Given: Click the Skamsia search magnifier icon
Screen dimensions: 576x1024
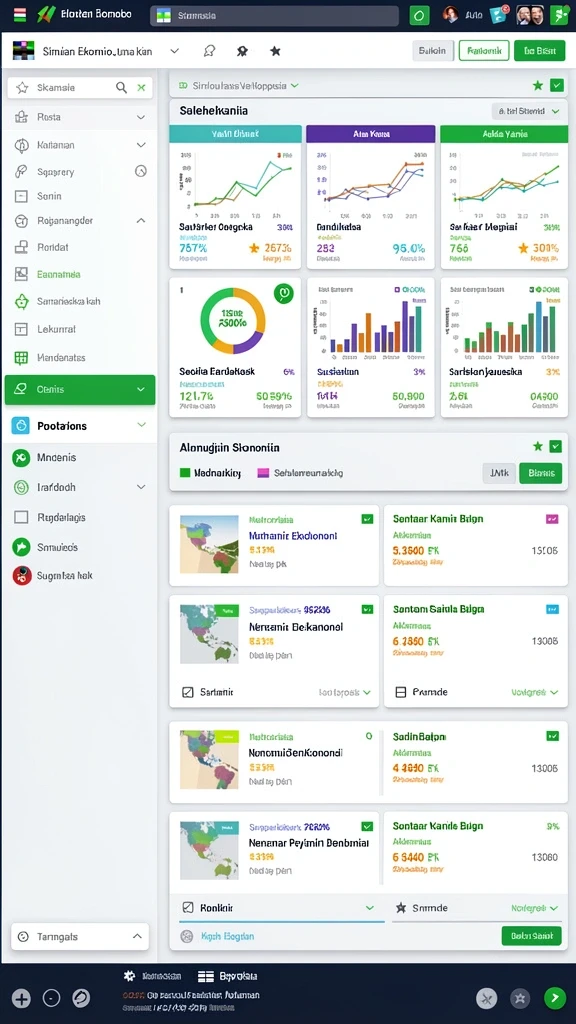Looking at the screenshot, I should point(121,88).
